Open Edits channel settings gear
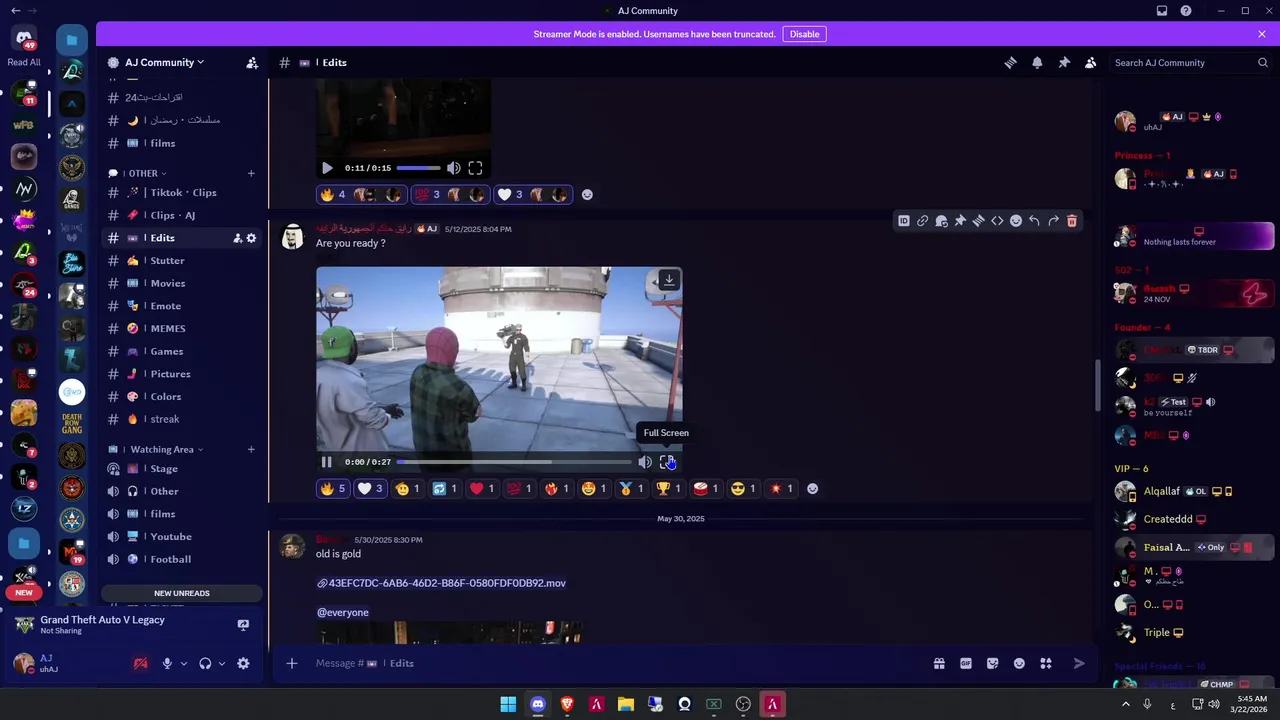The image size is (1280, 720). click(x=251, y=238)
